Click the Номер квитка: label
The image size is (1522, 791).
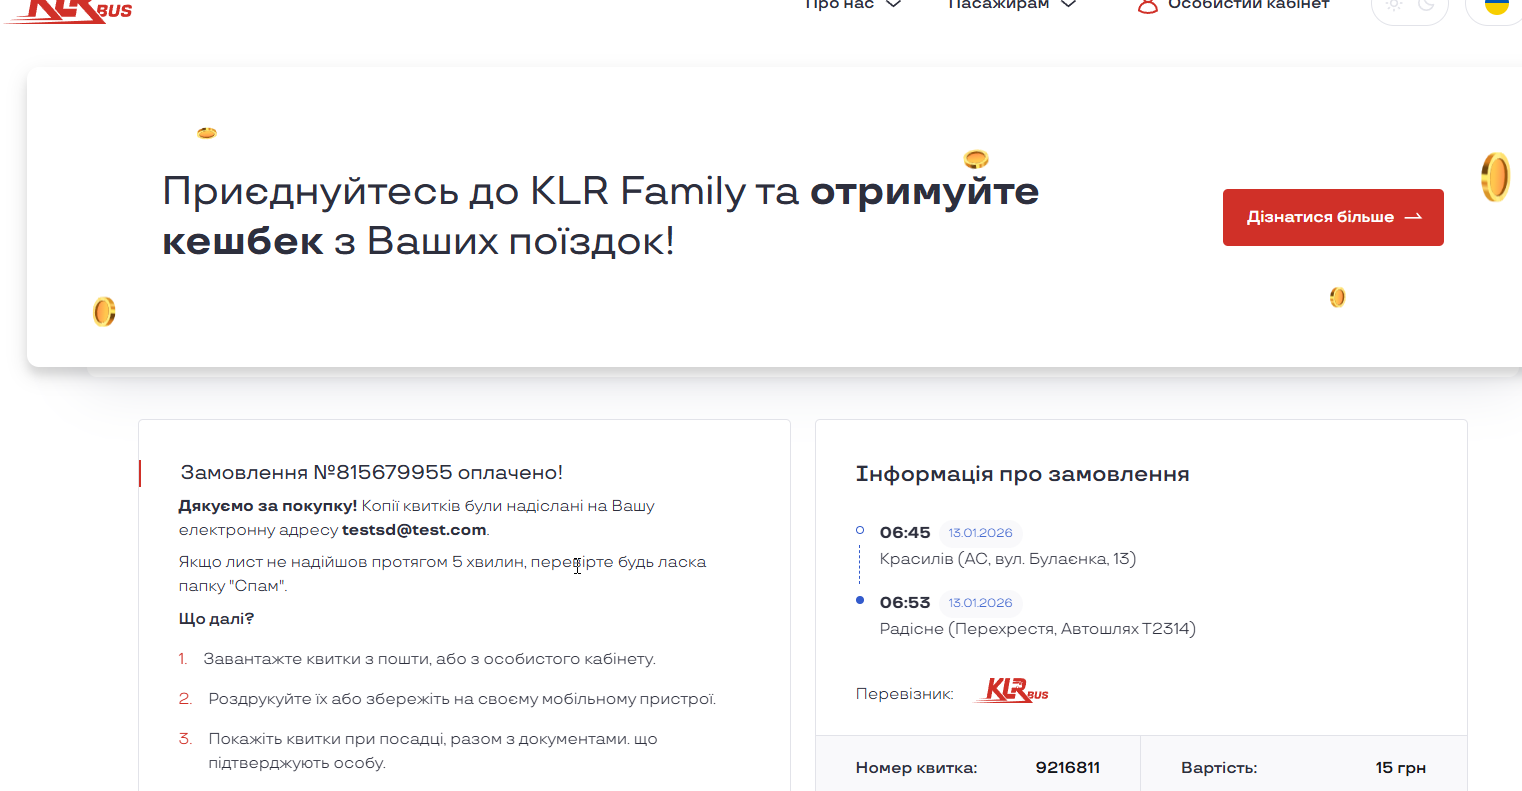(917, 768)
